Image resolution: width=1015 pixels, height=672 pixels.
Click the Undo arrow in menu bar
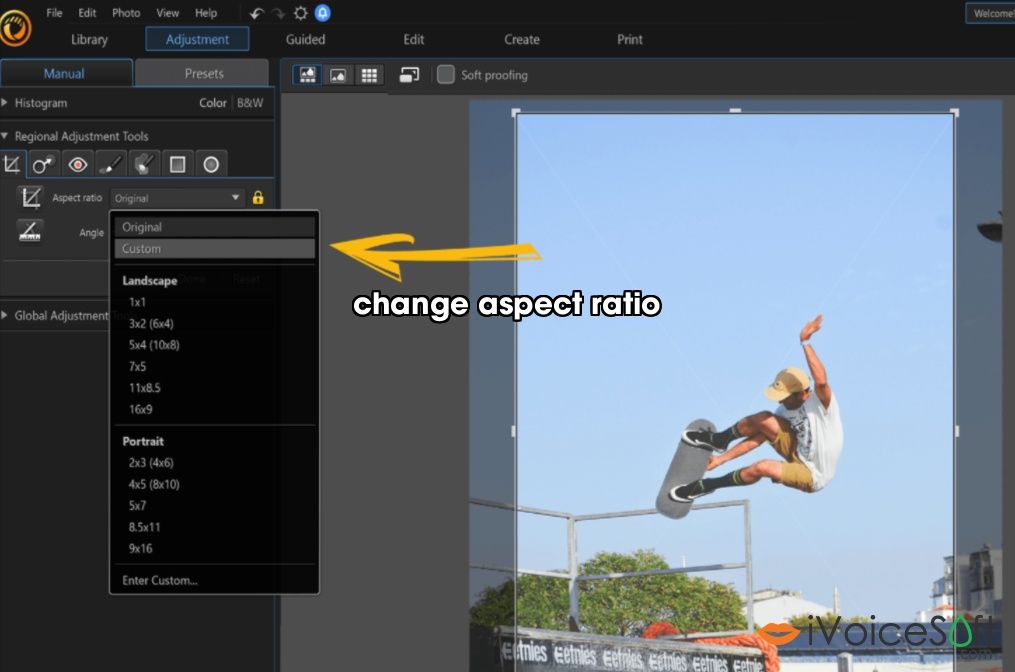click(257, 13)
